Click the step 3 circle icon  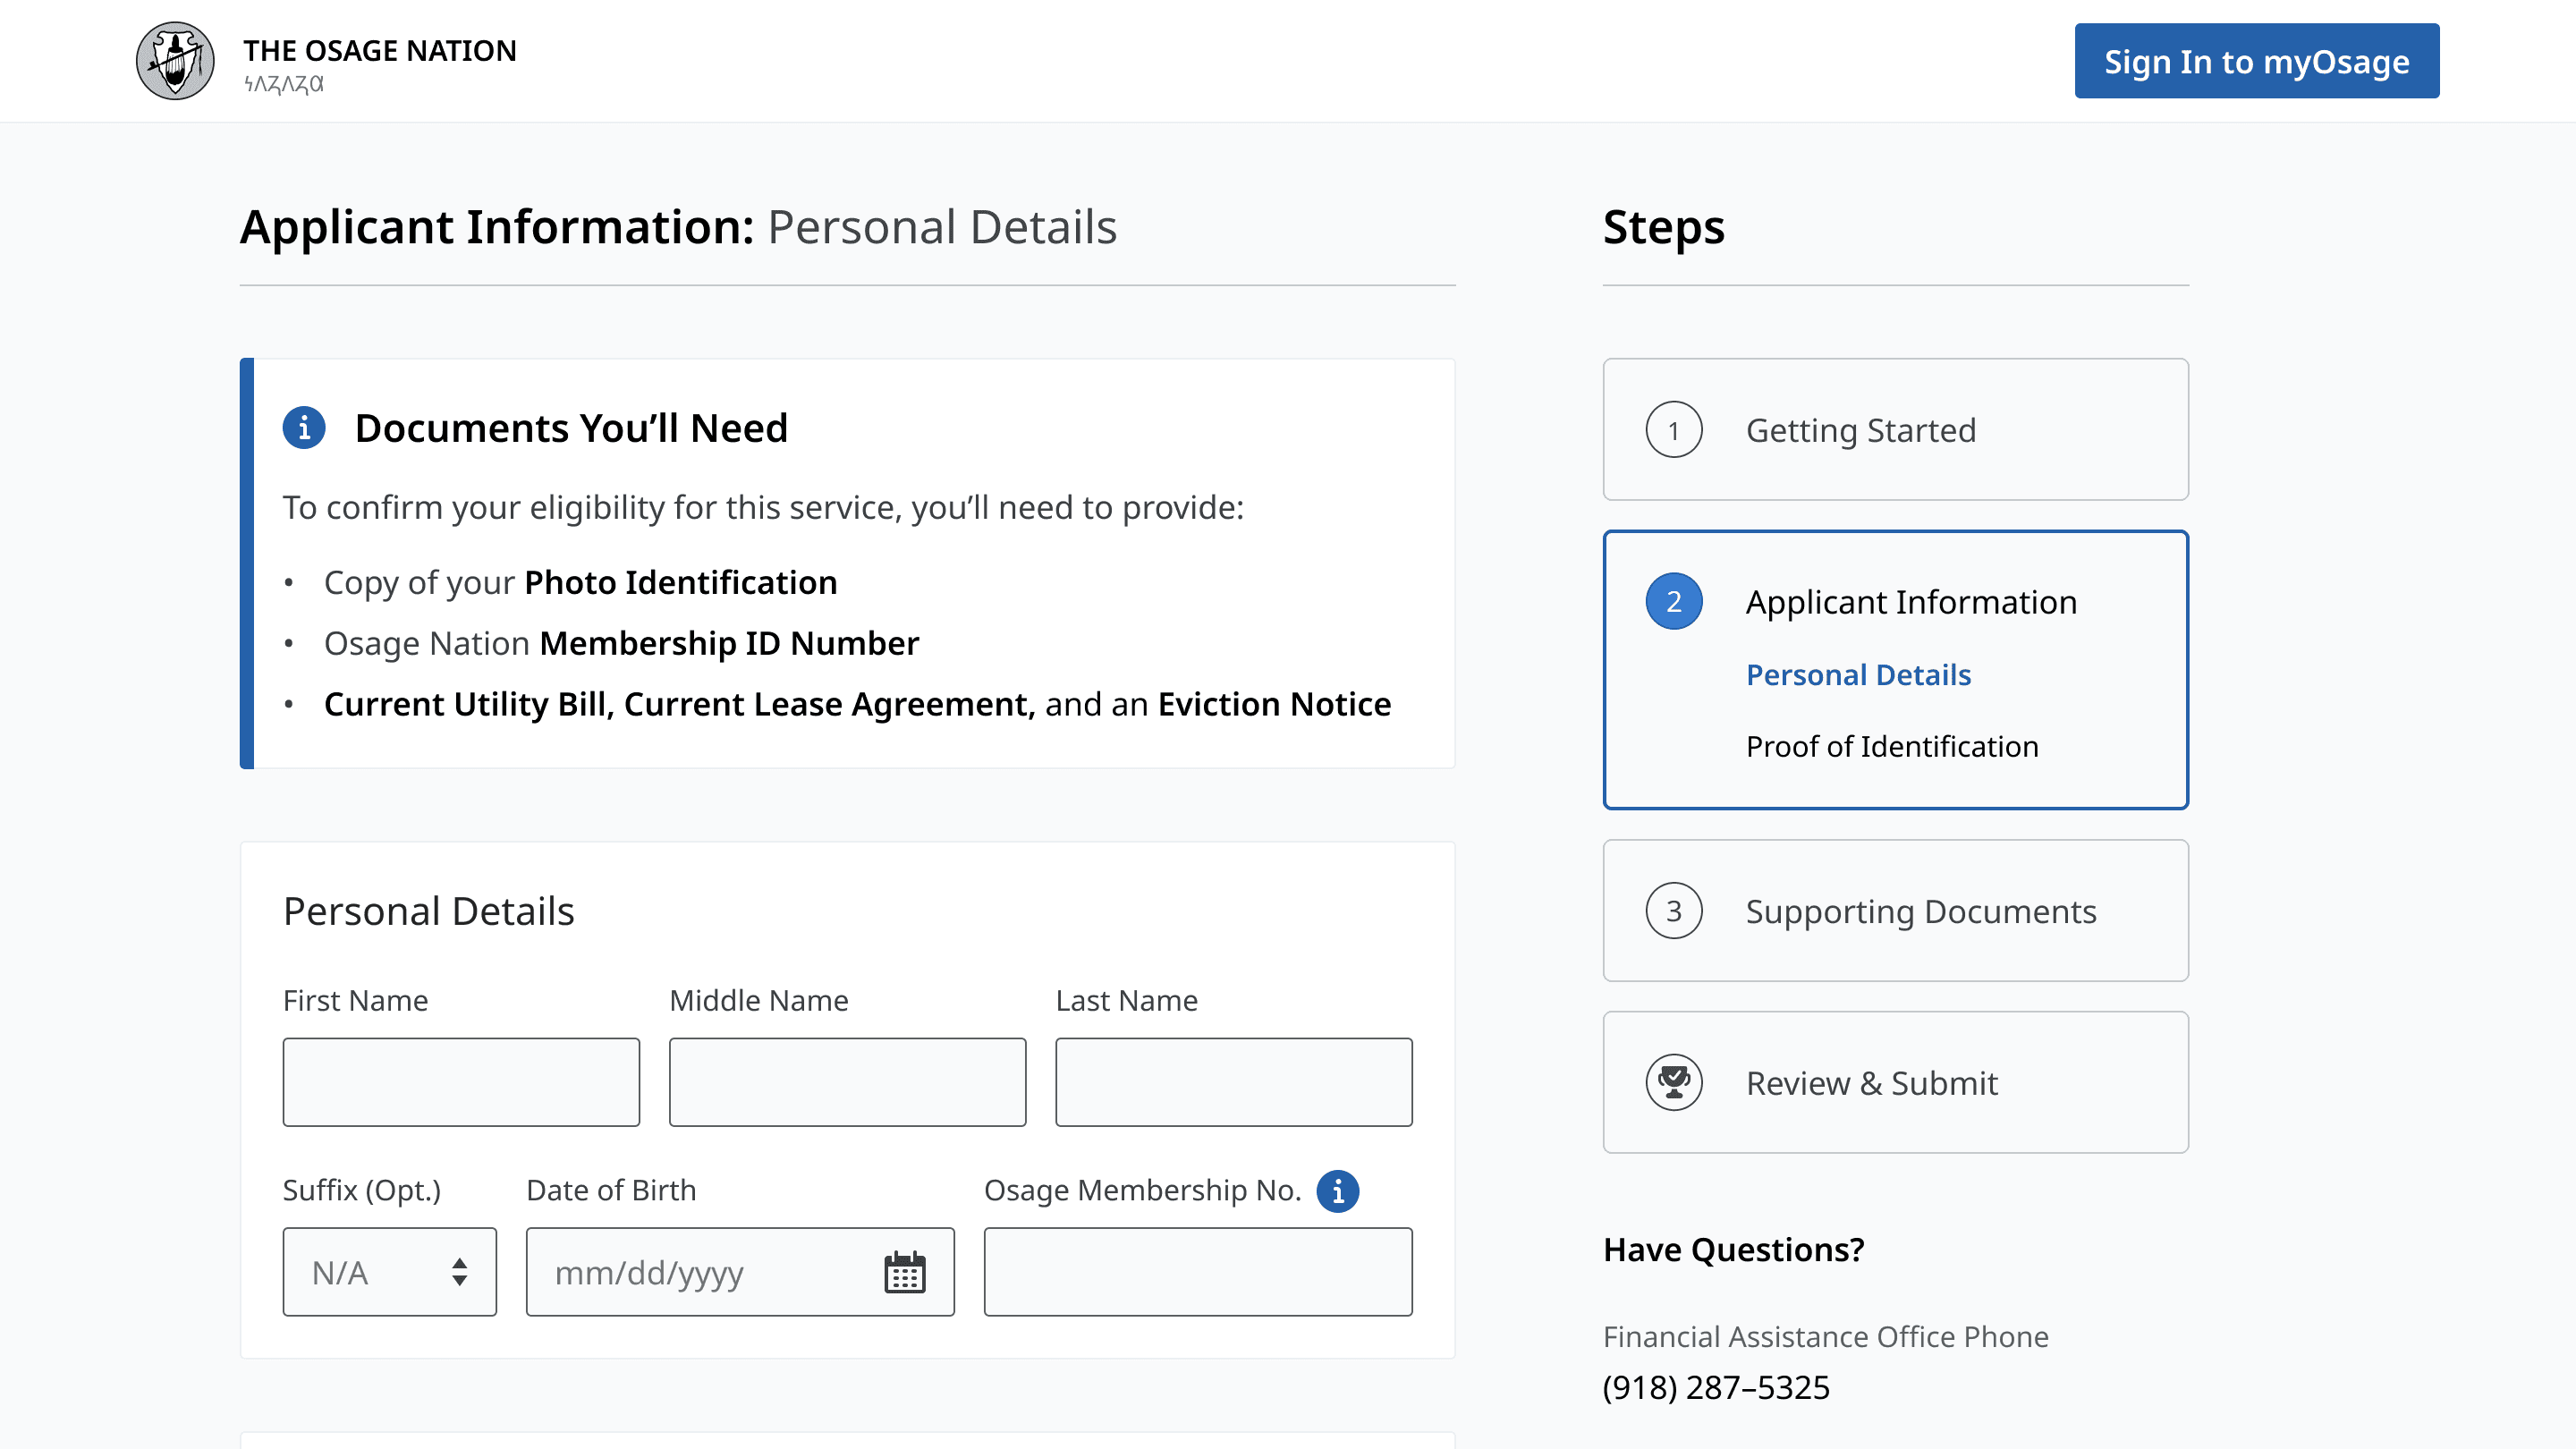pyautogui.click(x=1673, y=911)
